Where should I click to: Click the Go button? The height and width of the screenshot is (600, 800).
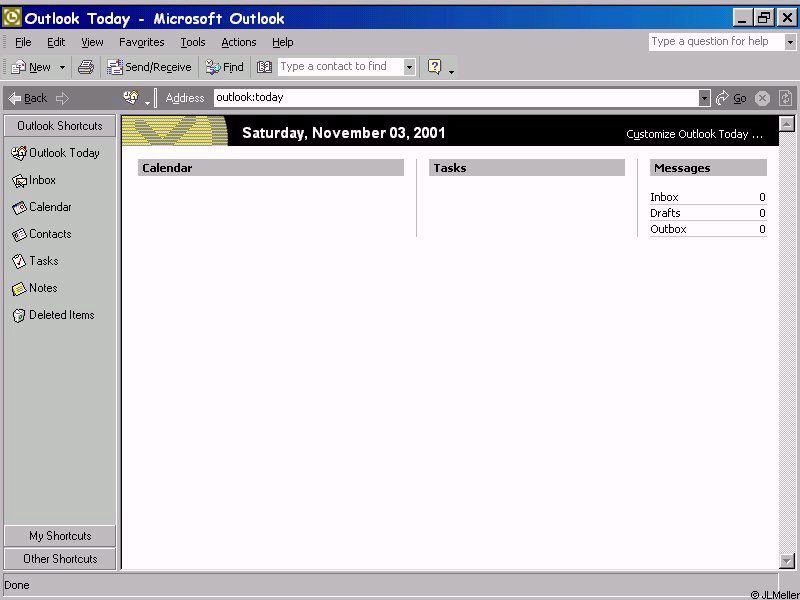[x=732, y=98]
